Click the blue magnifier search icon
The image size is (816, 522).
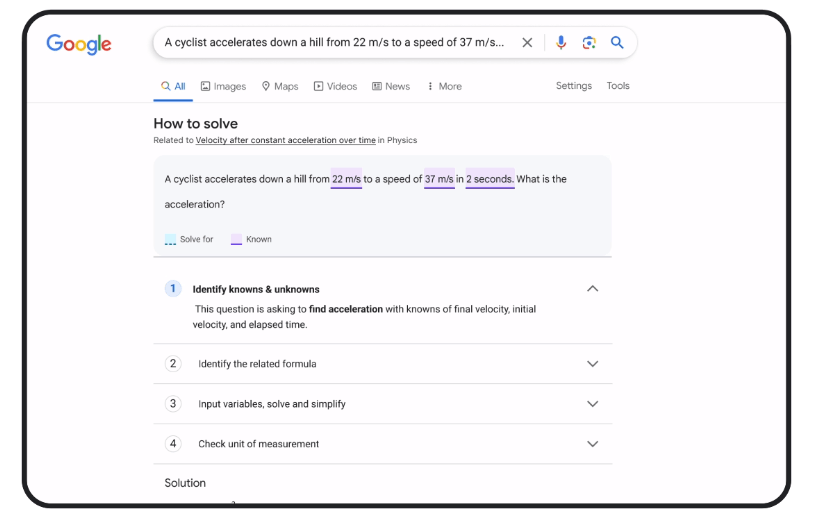coord(617,43)
